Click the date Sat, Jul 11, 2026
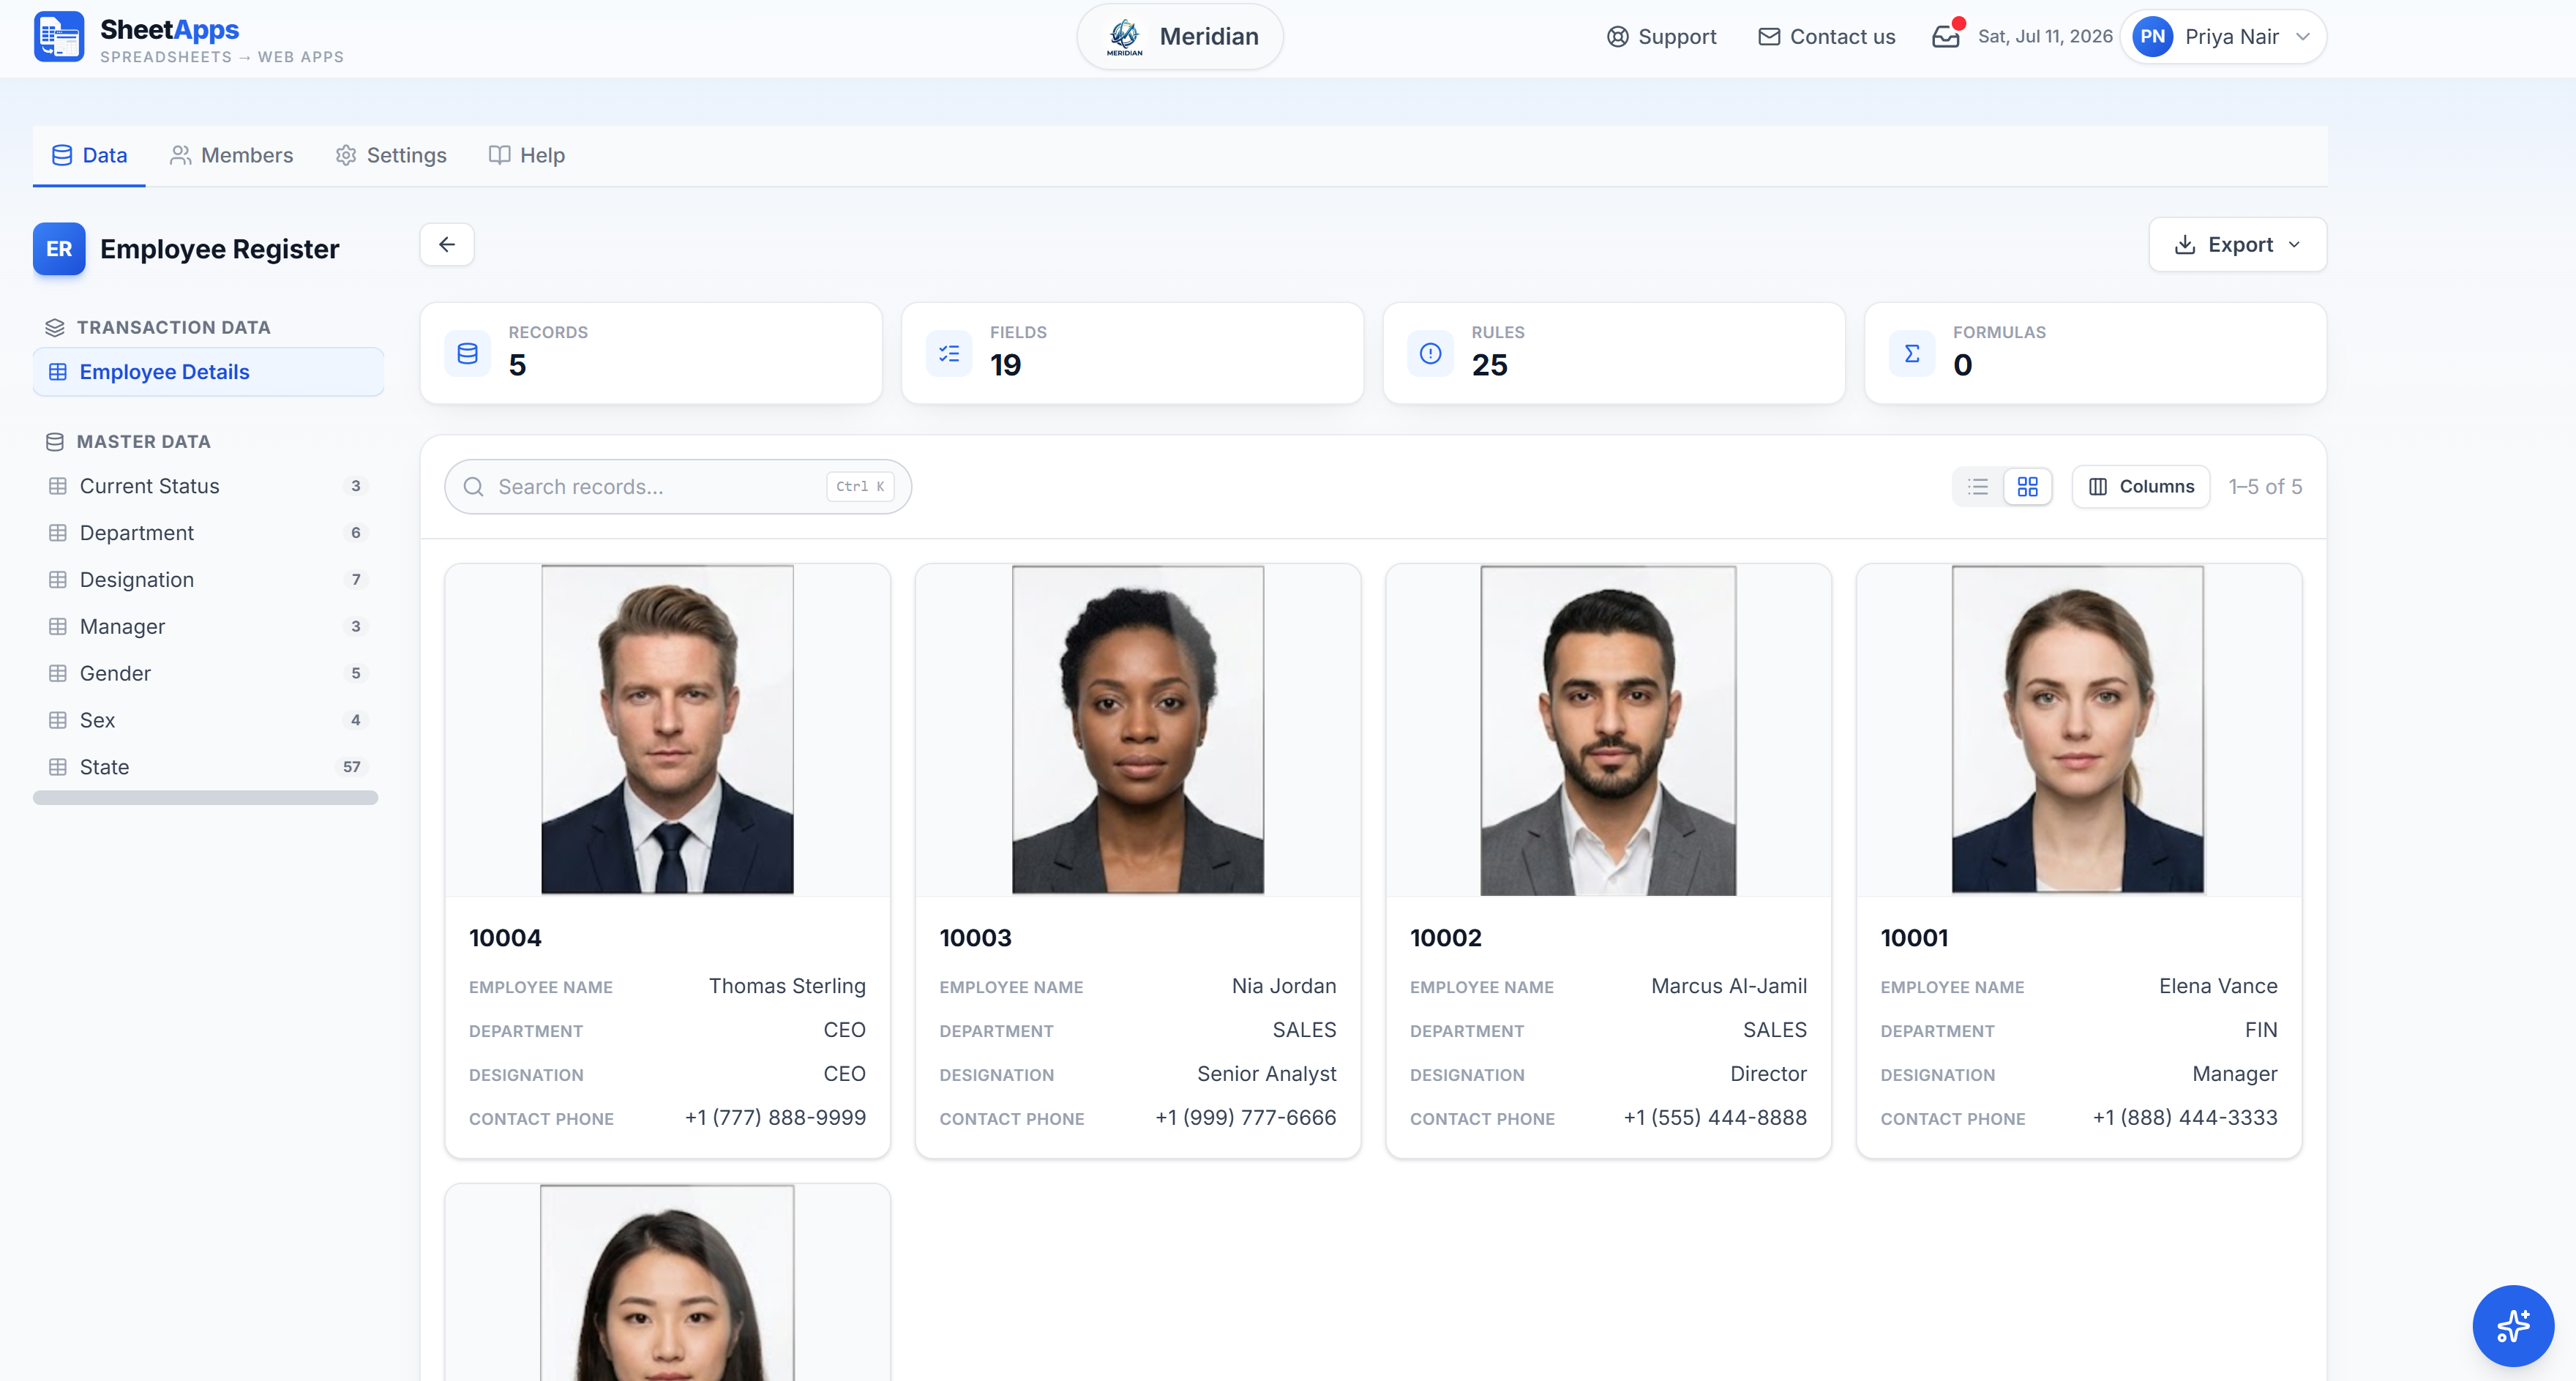 2045,37
